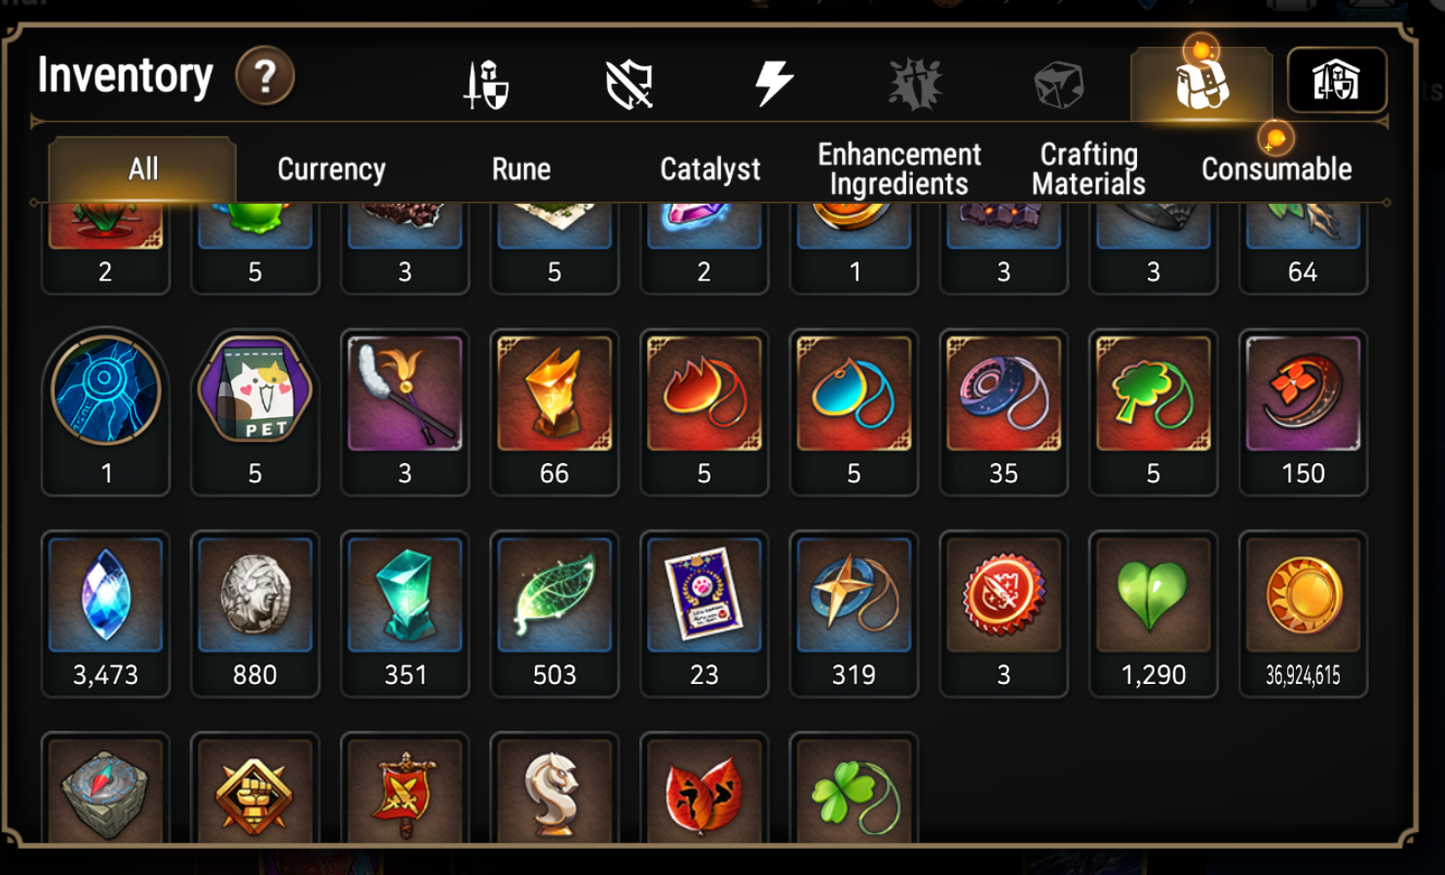Screen dimensions: 1445x875
Task: Select the crossed-out shield icon
Action: click(630, 84)
